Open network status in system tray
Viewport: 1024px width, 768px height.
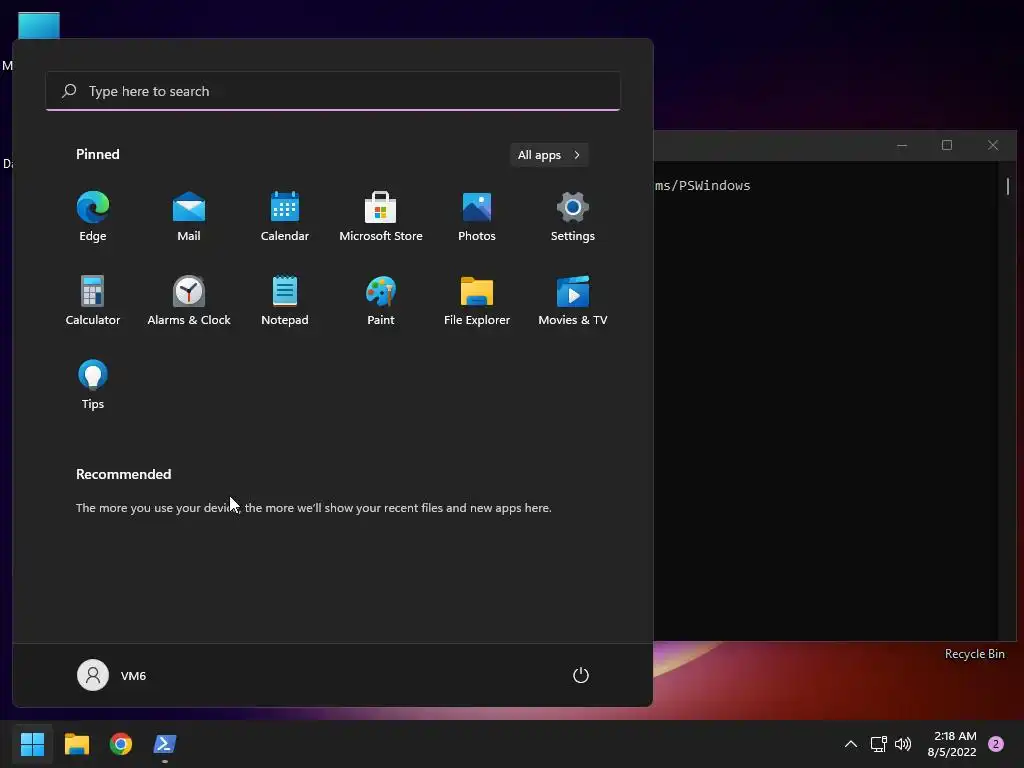pyautogui.click(x=879, y=744)
